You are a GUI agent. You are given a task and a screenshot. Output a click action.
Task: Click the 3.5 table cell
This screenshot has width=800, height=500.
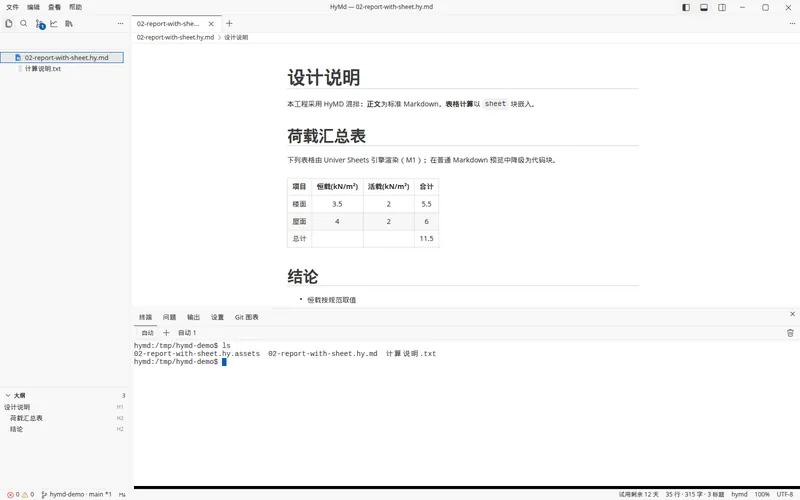(x=337, y=204)
